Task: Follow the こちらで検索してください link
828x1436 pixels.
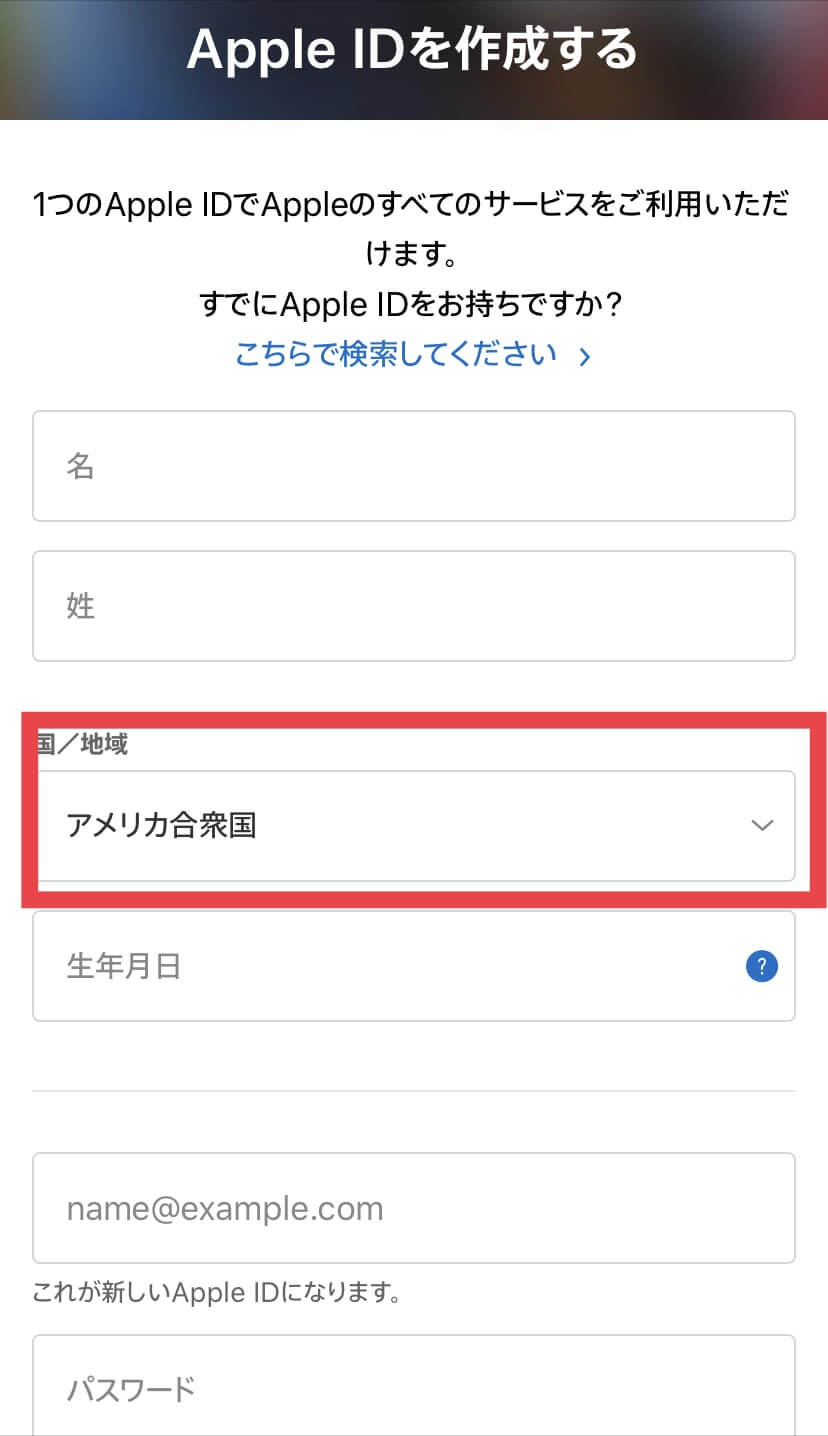Action: pos(396,355)
